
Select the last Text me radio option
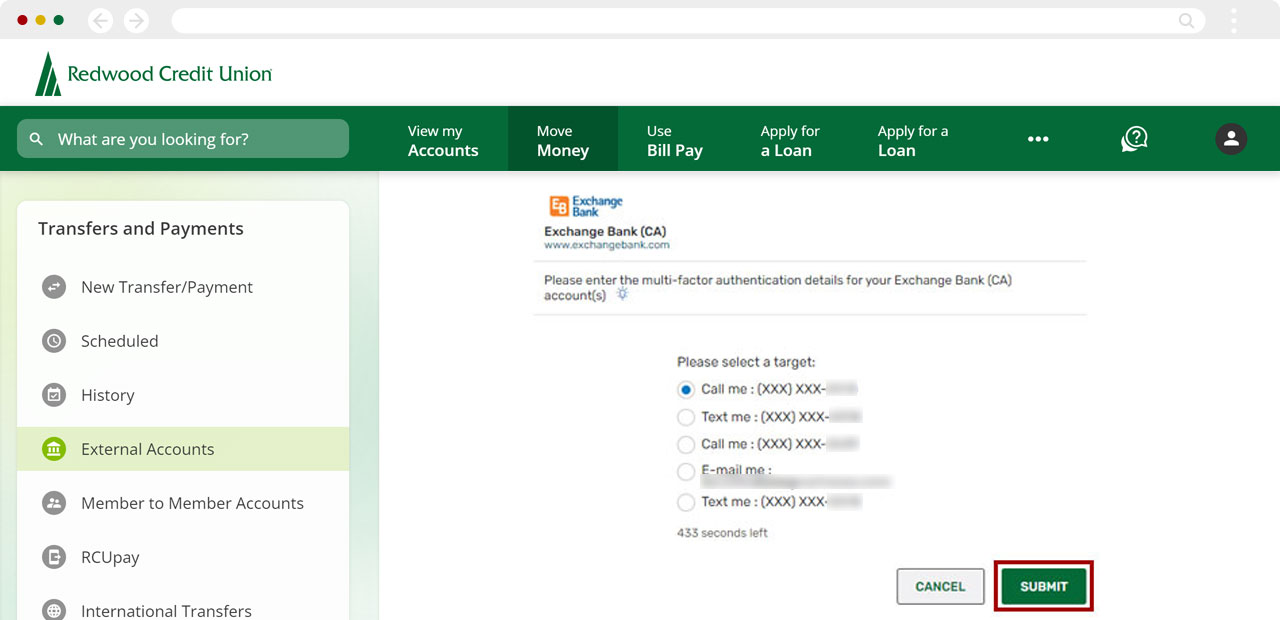(686, 502)
